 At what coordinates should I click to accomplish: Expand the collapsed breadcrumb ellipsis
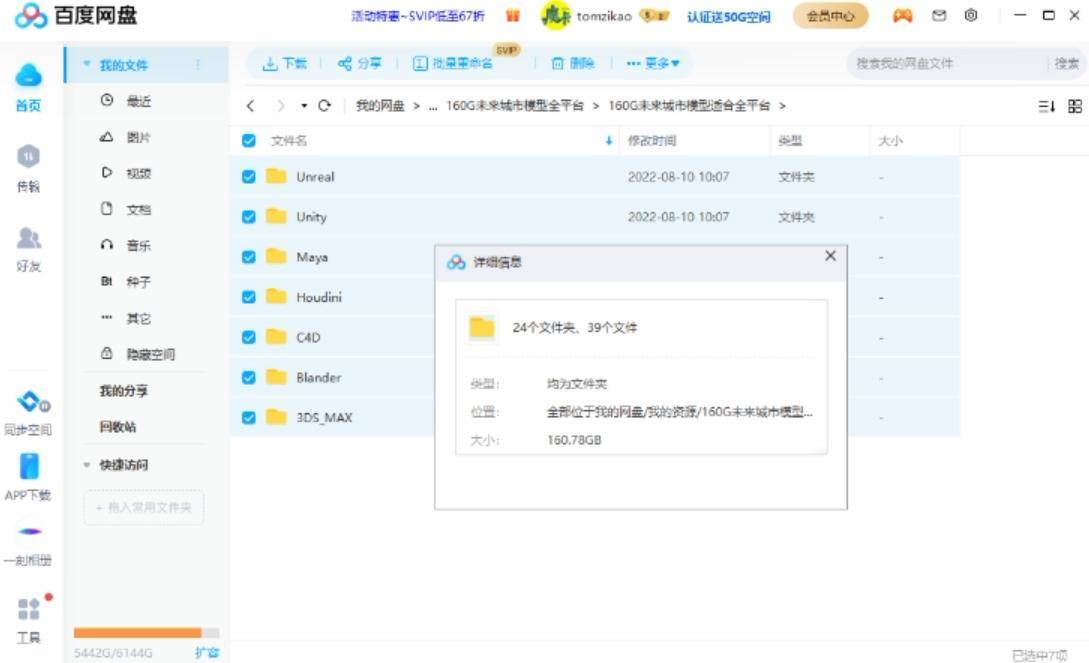433,106
